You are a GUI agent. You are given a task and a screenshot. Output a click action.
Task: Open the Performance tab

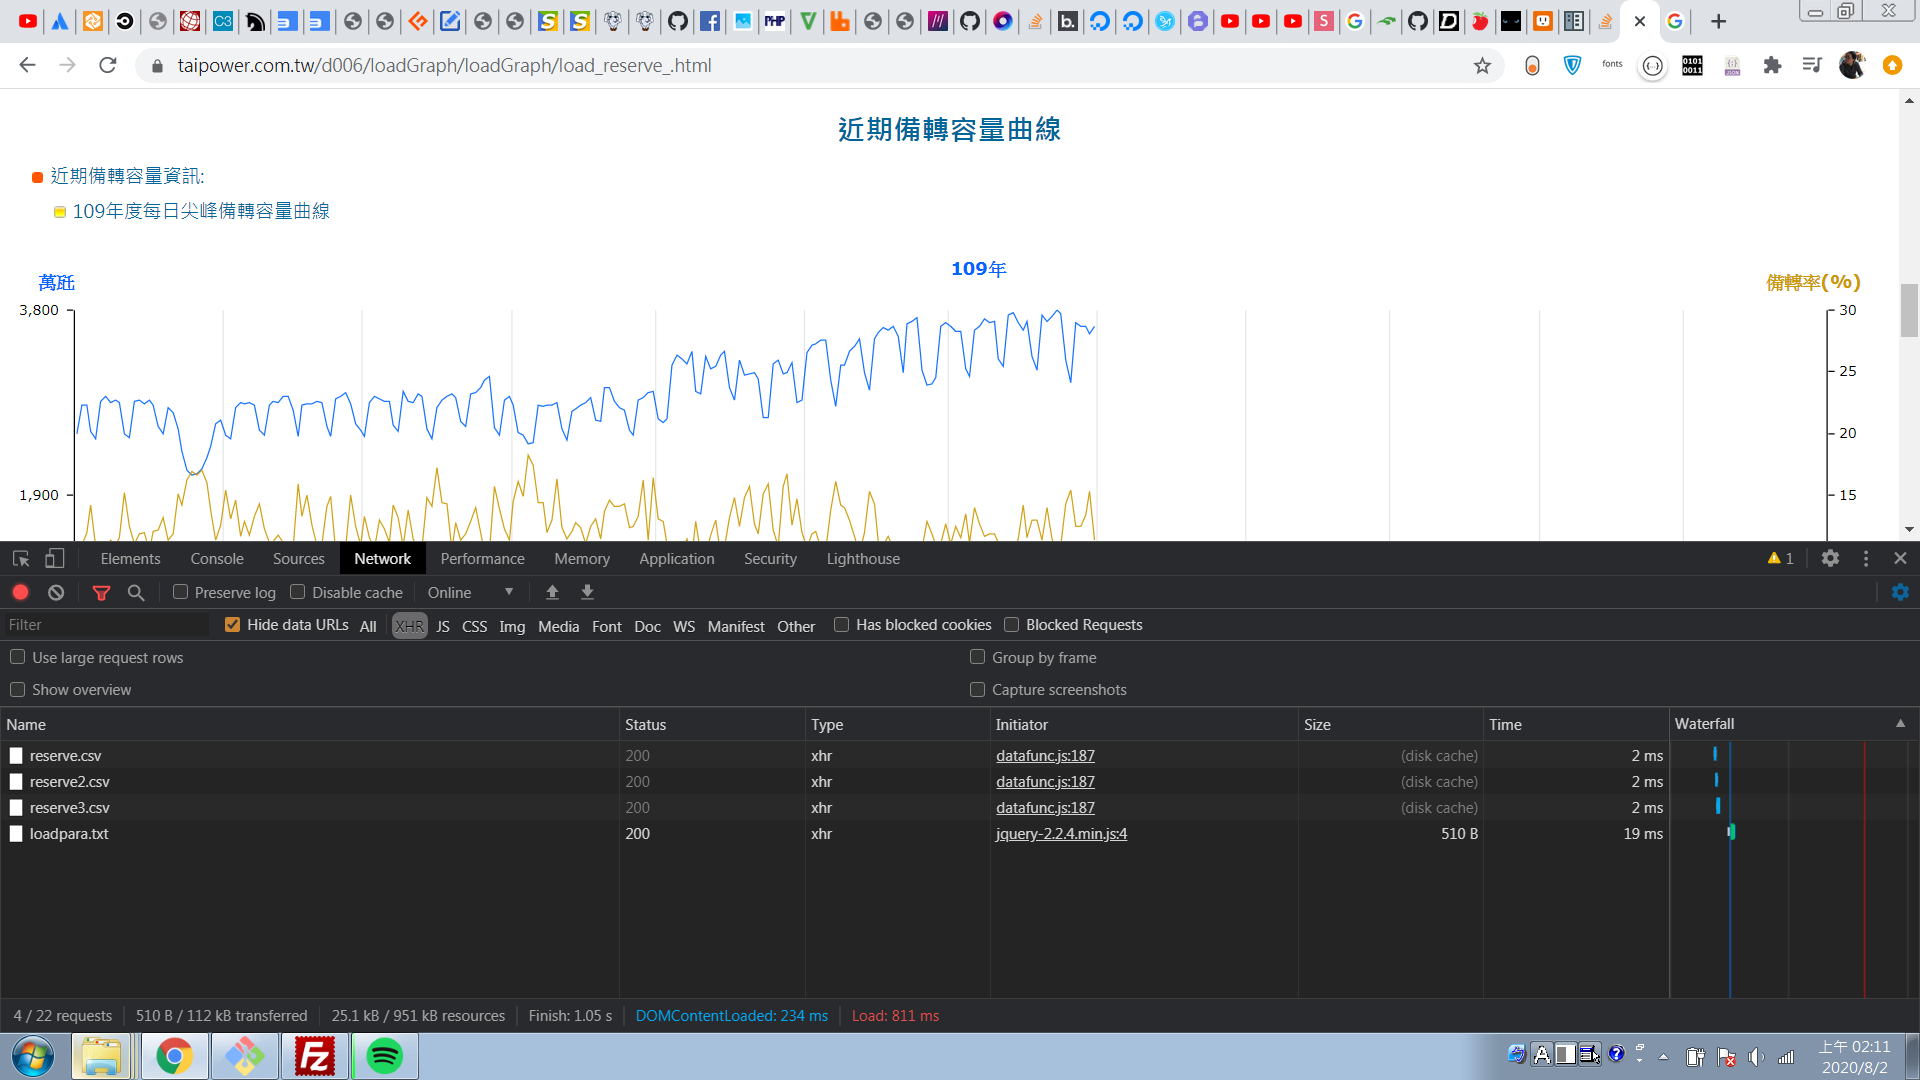coord(482,558)
